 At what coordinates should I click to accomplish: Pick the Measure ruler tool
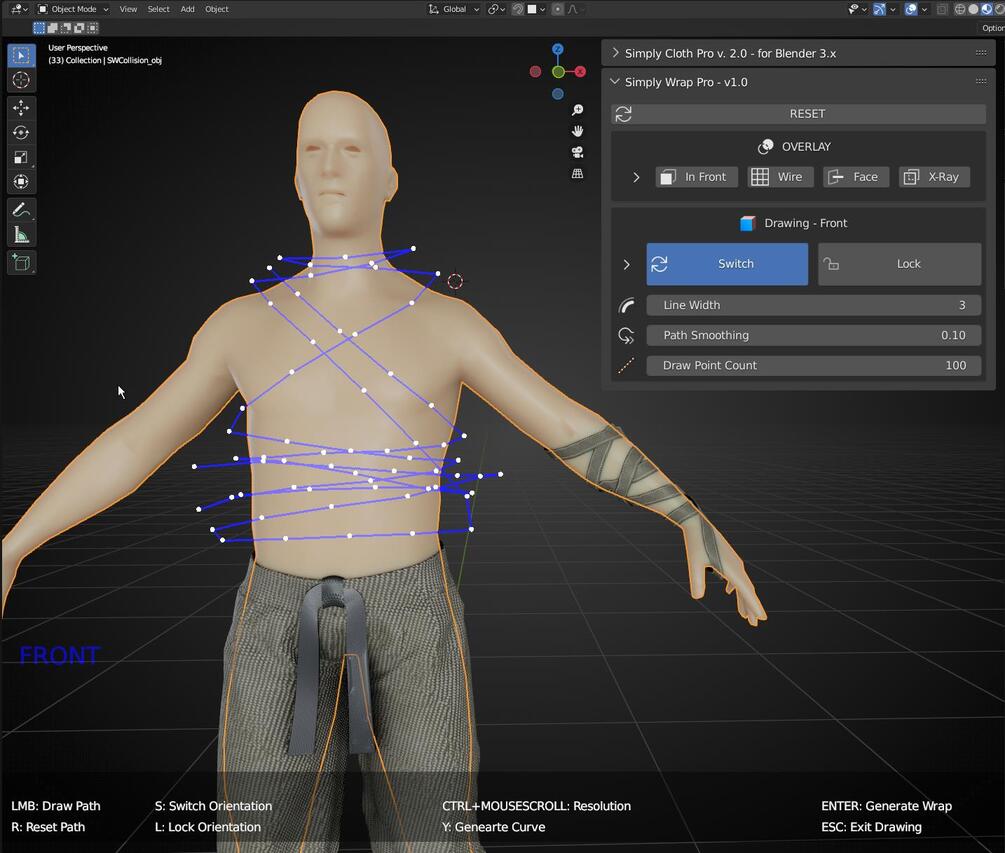(x=21, y=235)
